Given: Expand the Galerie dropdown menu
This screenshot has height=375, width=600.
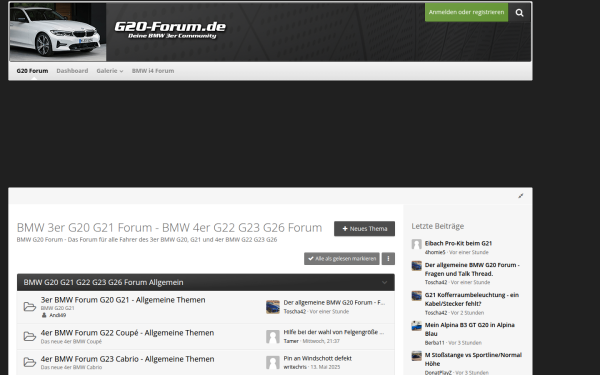Looking at the screenshot, I should (x=110, y=71).
